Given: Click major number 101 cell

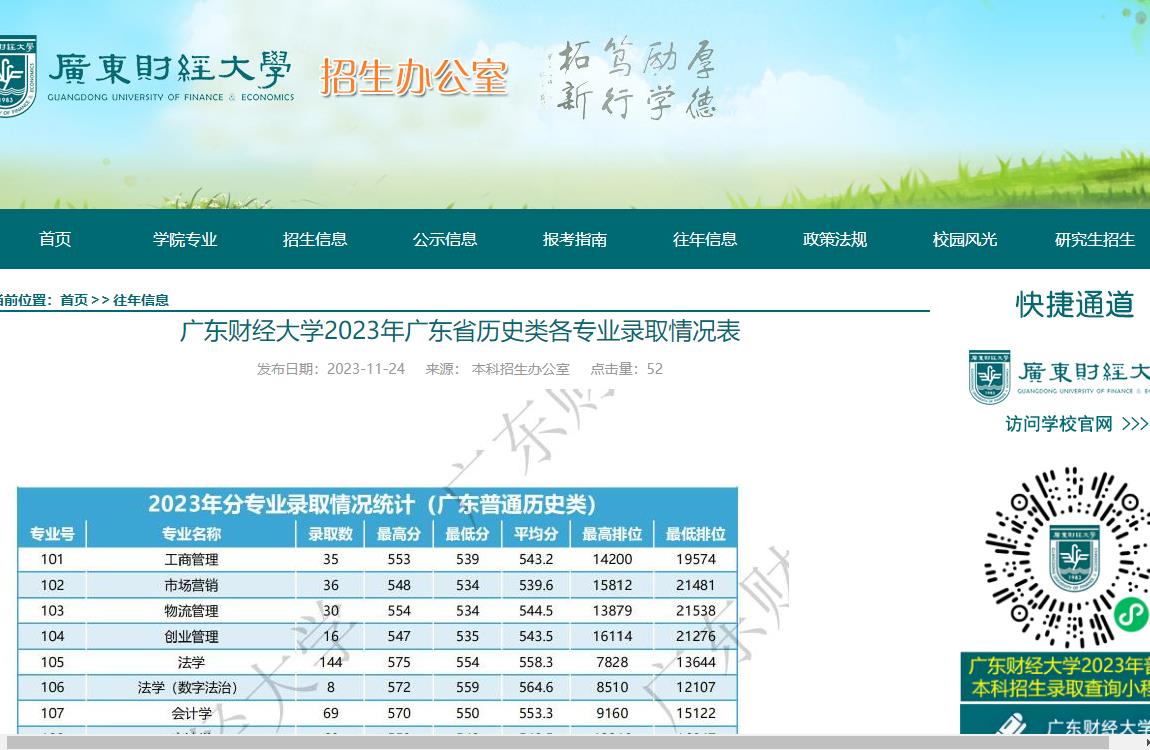Looking at the screenshot, I should click(x=52, y=559).
